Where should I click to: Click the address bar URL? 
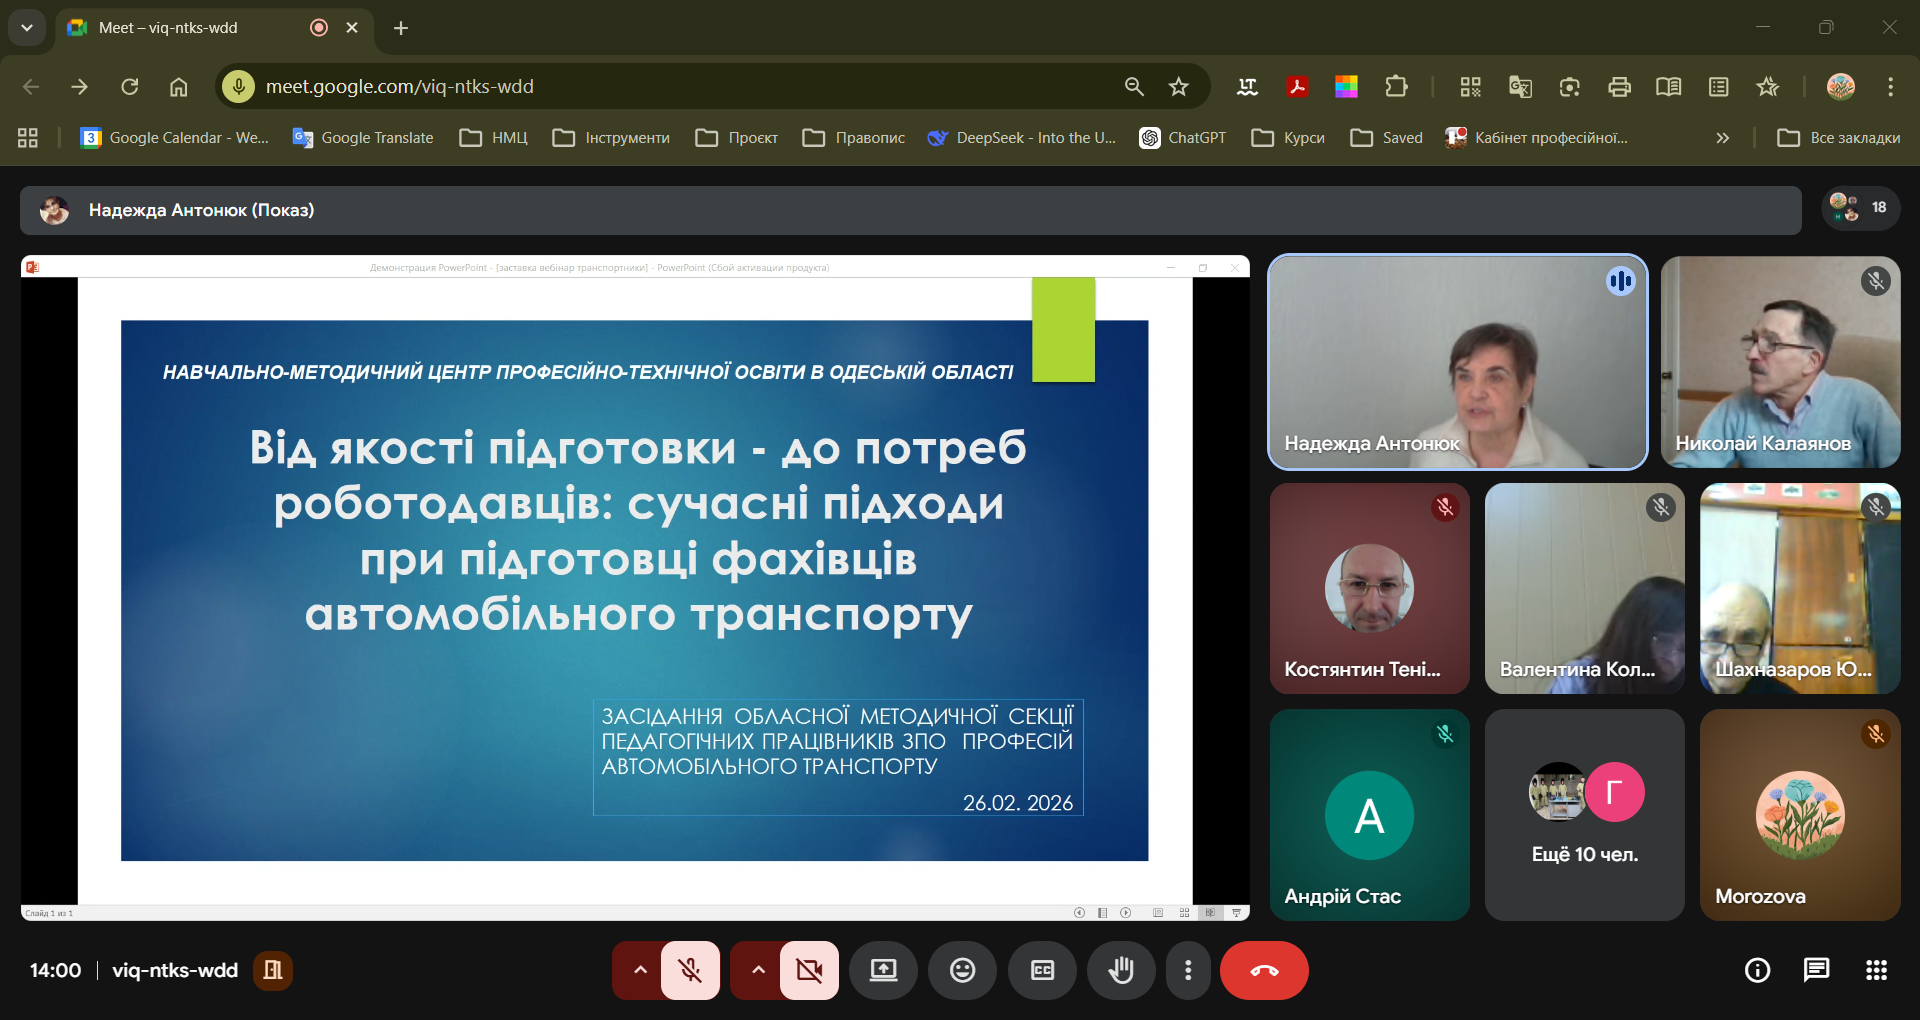coord(400,87)
